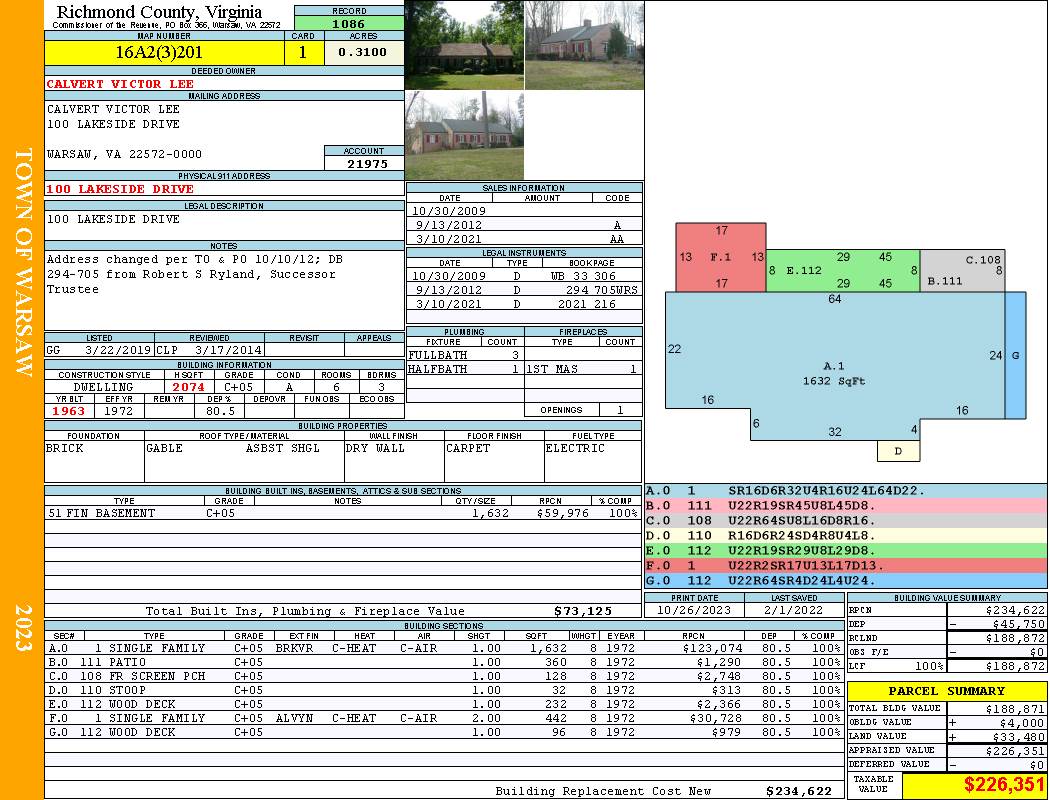Select G.0 112 WOOD DECK row
1050x800 pixels.
[x=445, y=732]
